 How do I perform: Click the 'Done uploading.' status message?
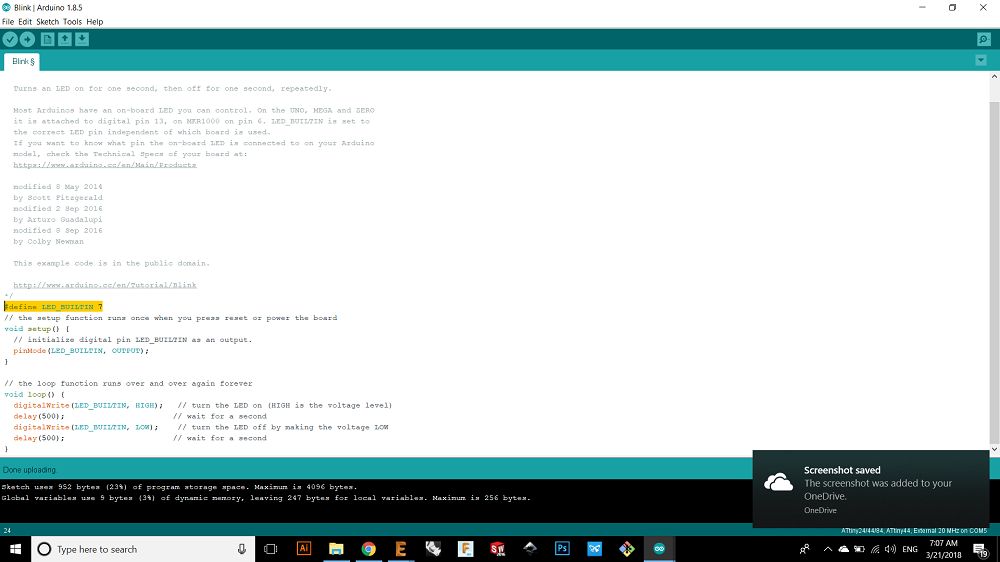[30, 470]
